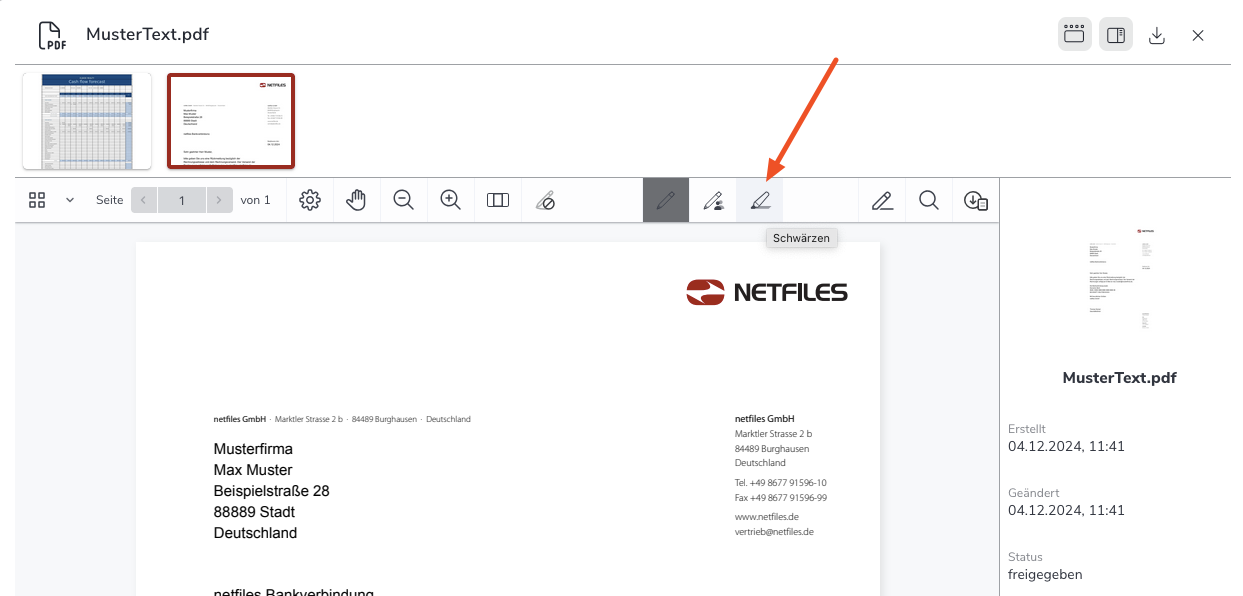The image size is (1243, 596).
Task: Click the PDF file icon beside MusterText.pdf
Action: pyautogui.click(x=52, y=35)
